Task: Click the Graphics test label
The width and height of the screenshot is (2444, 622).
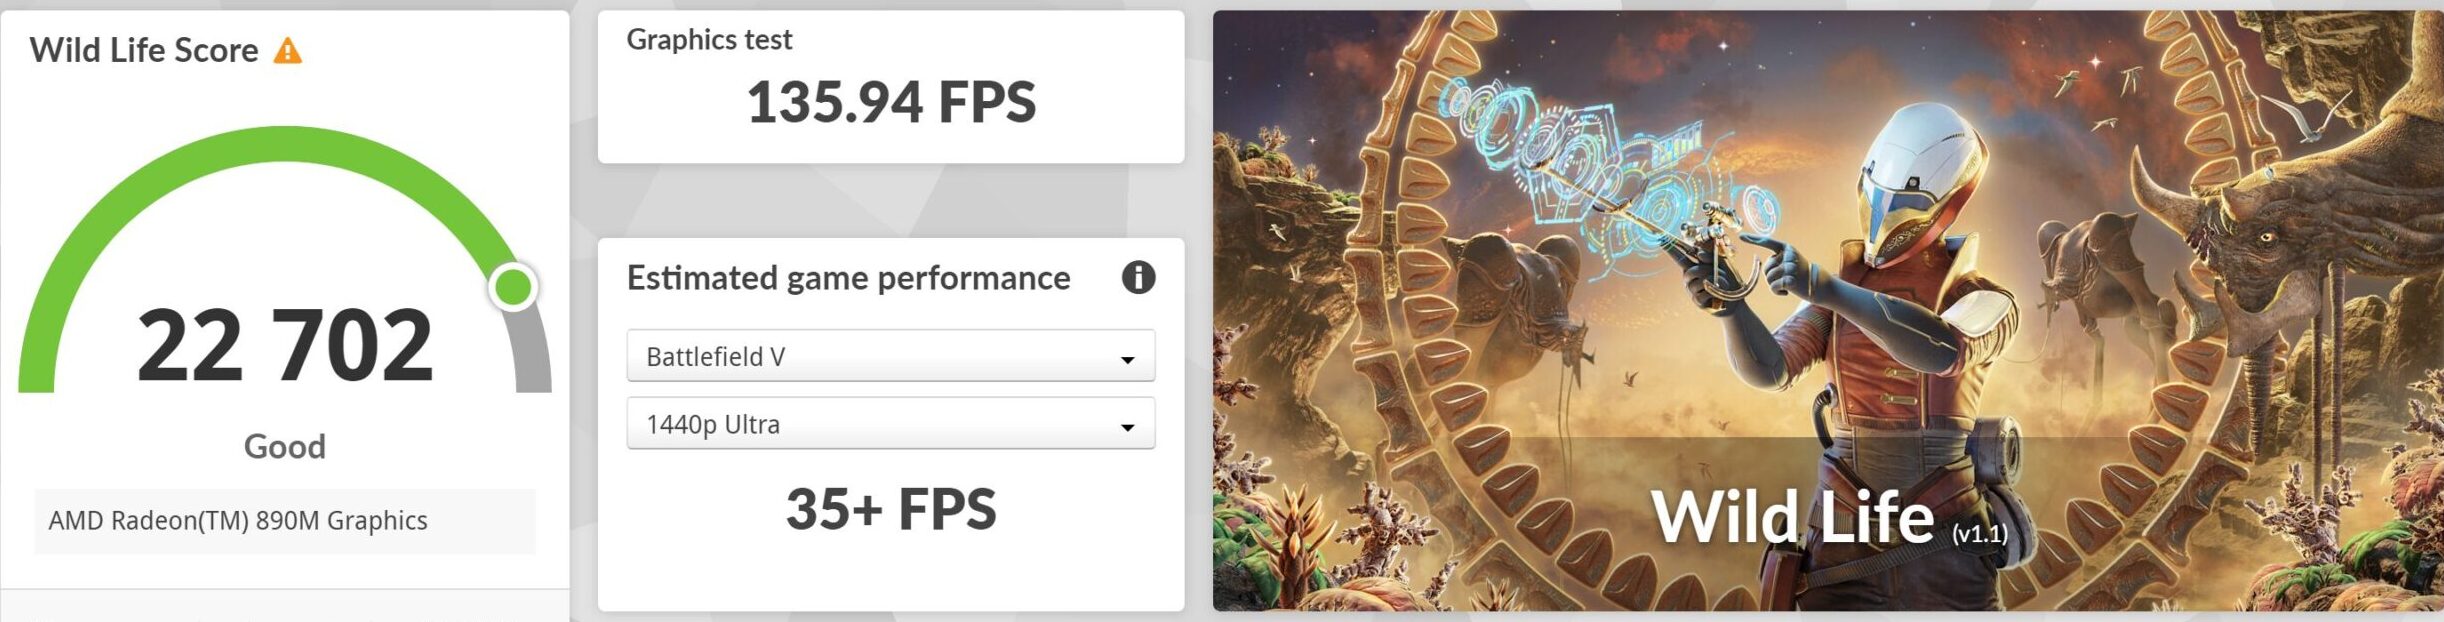Action: [x=709, y=40]
